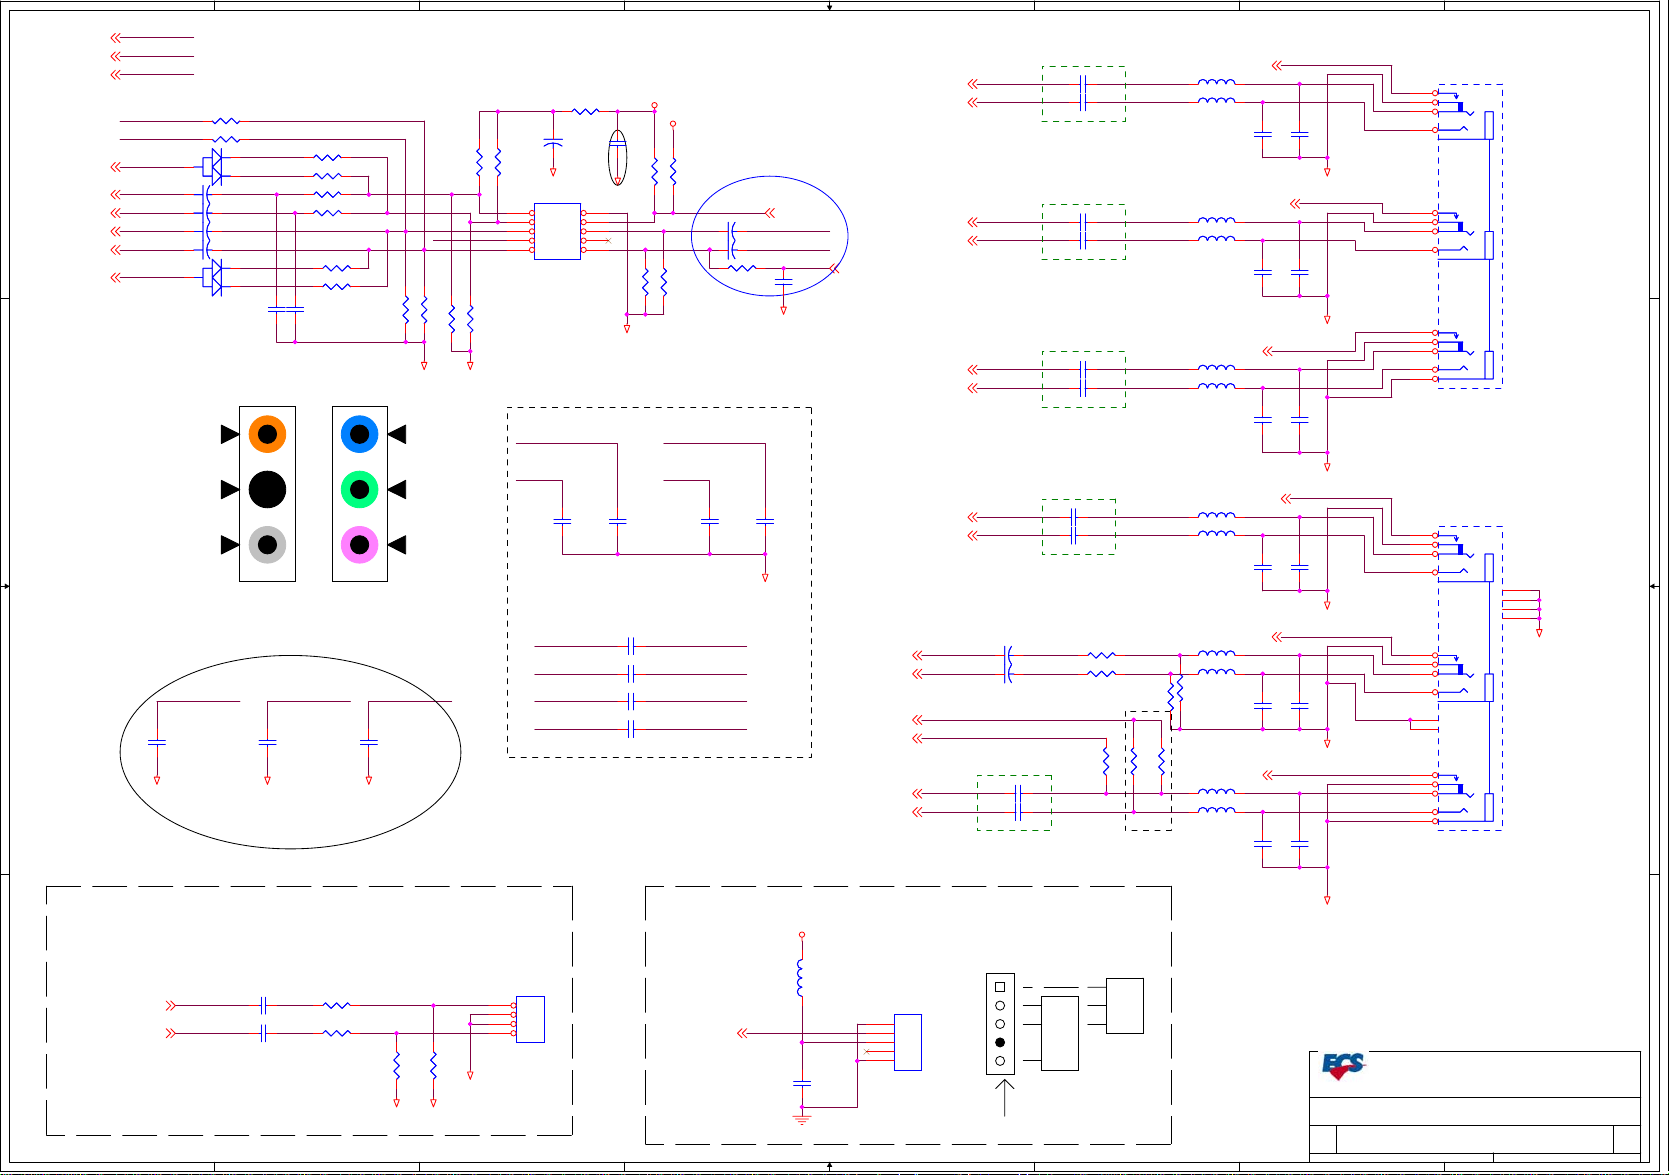This screenshot has width=1669, height=1175.
Task: Click the vertical inductor coil in bottom panel
Action: 801,978
